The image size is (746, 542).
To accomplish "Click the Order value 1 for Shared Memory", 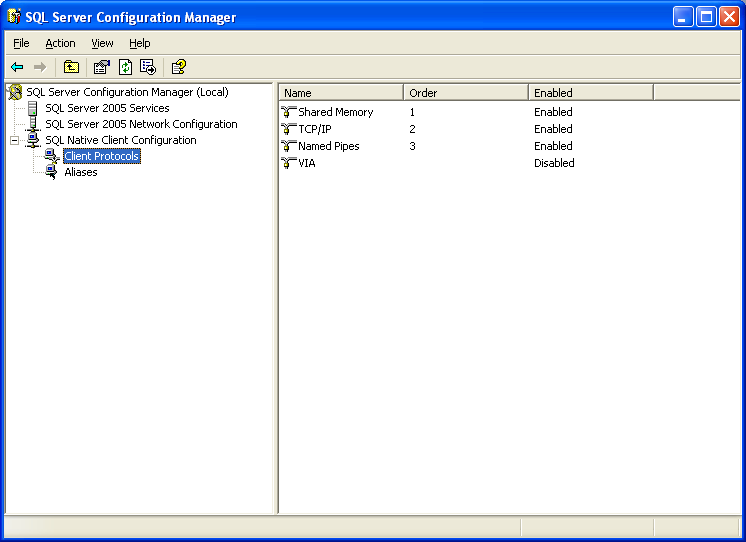I will click(412, 112).
